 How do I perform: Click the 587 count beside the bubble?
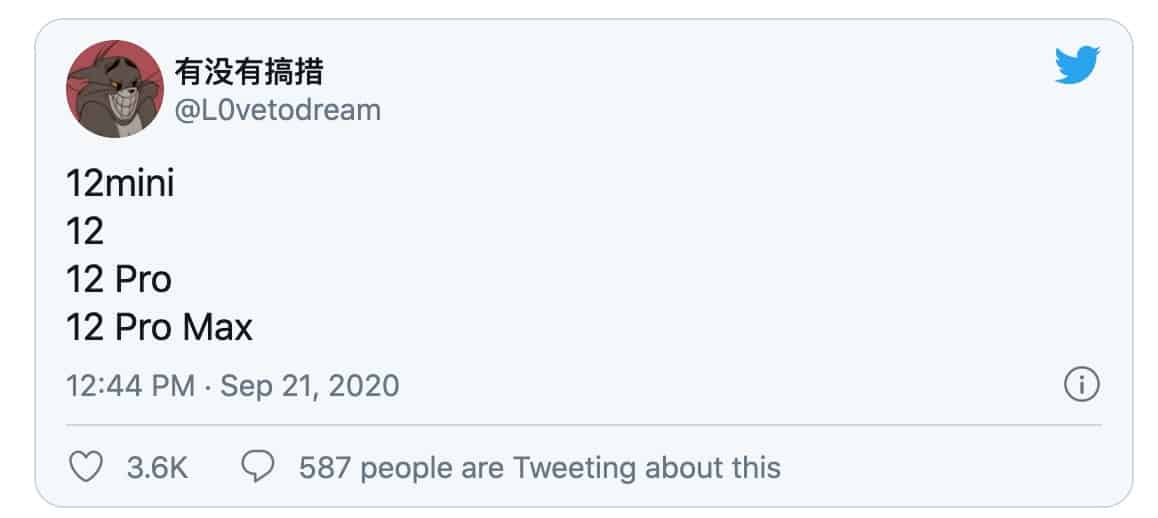(324, 467)
